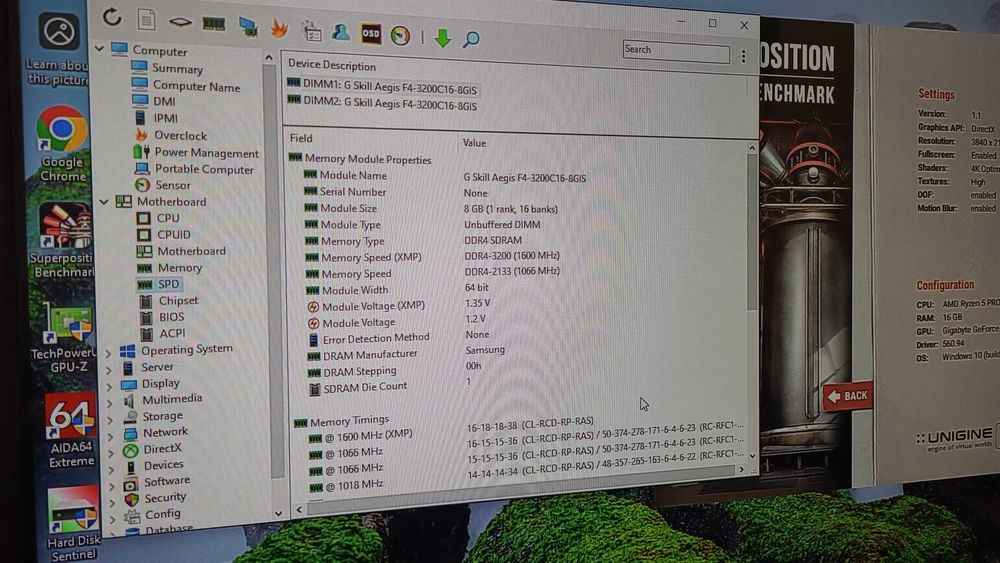Collapse the Motherboard tree node

click(x=104, y=201)
